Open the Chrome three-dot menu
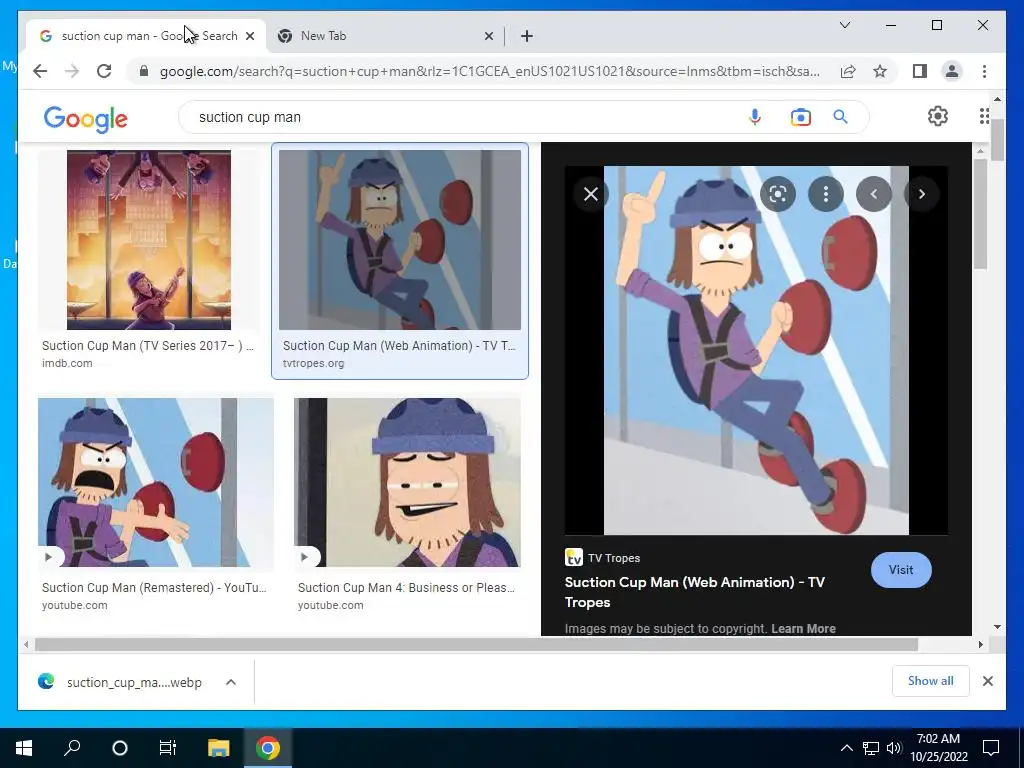 984,71
